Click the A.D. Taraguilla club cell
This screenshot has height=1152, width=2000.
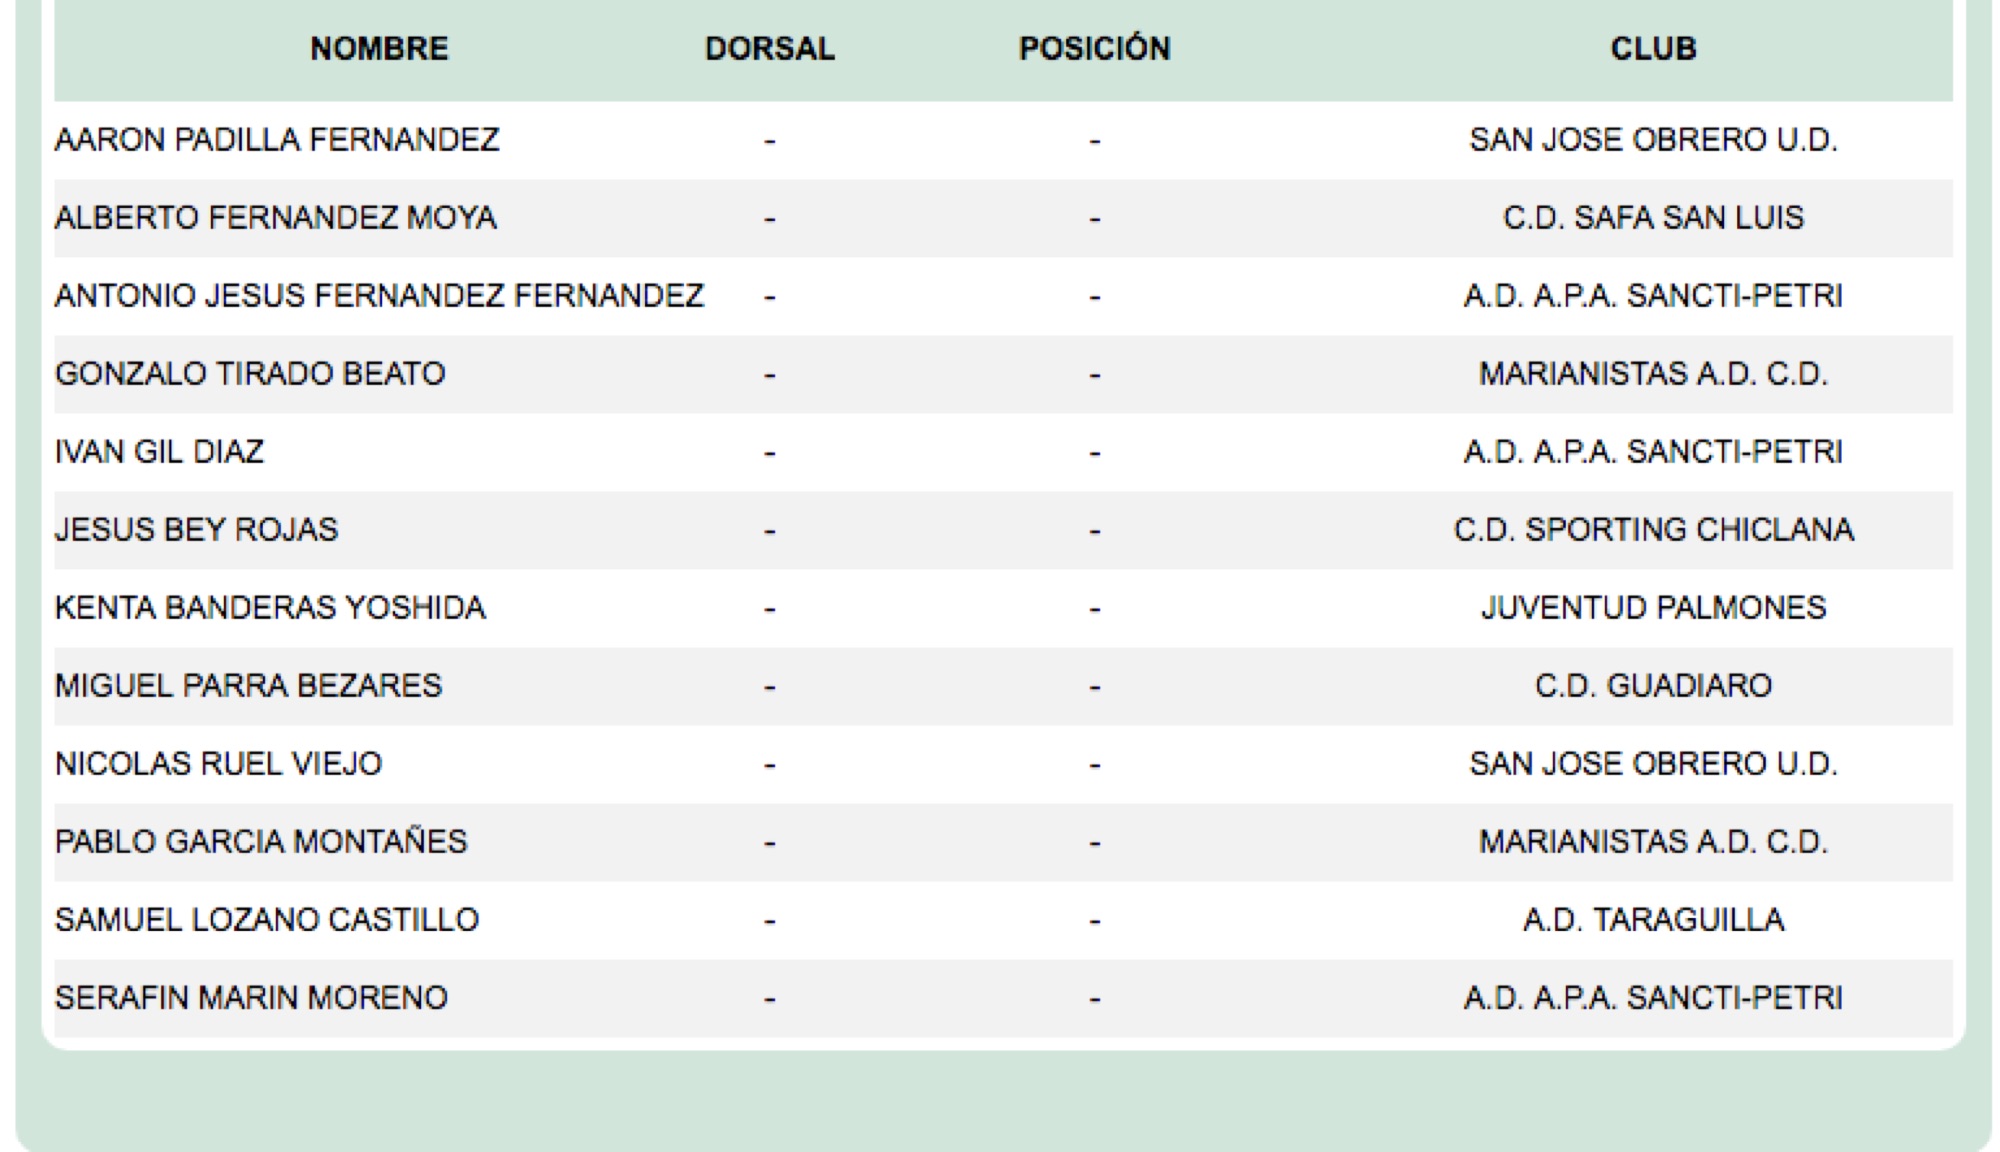coord(1653,920)
